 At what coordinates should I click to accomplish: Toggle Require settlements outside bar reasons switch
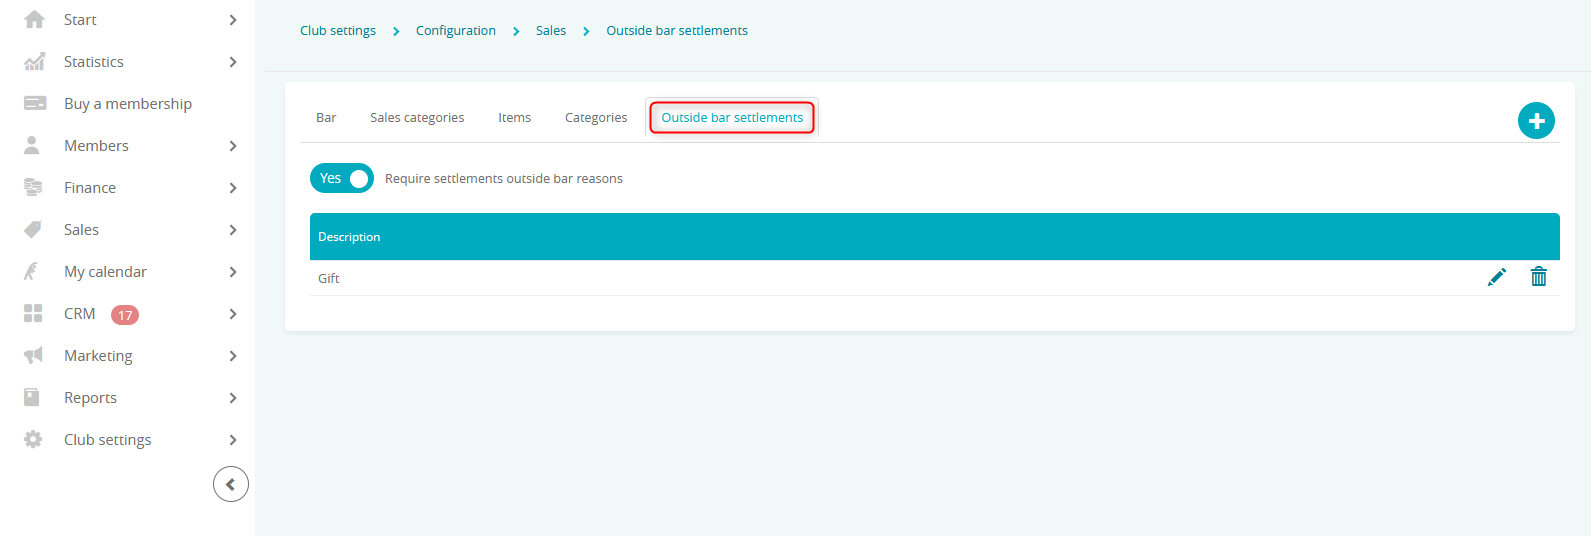pyautogui.click(x=342, y=178)
